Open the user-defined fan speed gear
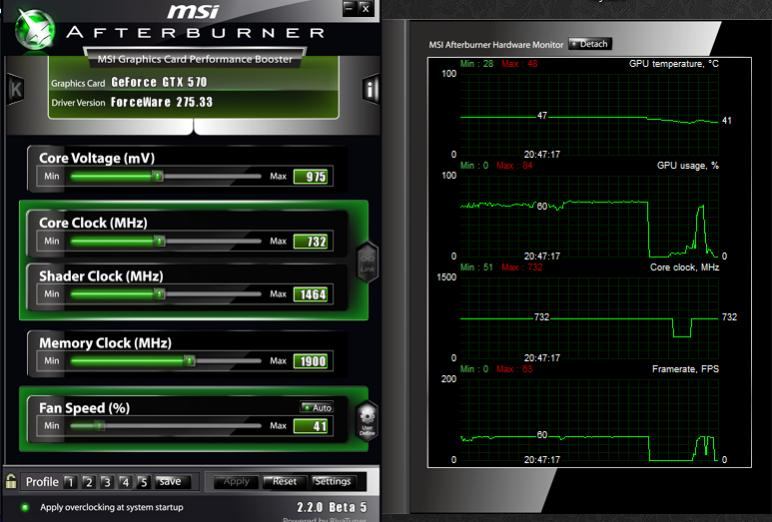772x522 pixels. pos(367,421)
